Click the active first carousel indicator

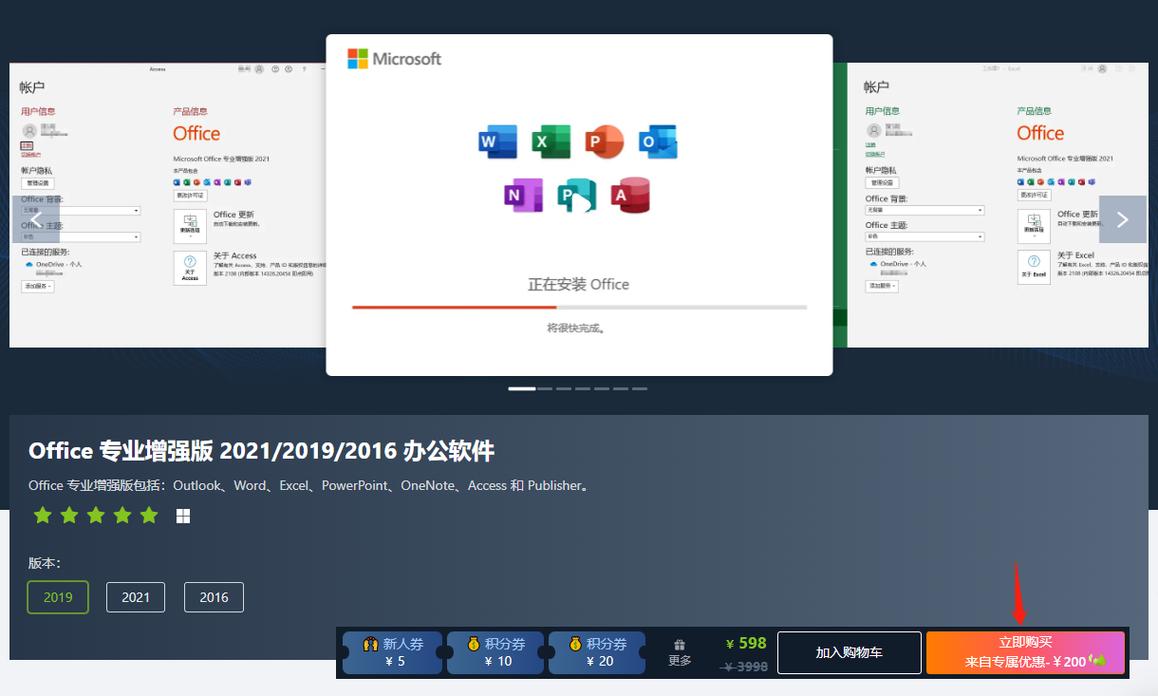point(521,389)
